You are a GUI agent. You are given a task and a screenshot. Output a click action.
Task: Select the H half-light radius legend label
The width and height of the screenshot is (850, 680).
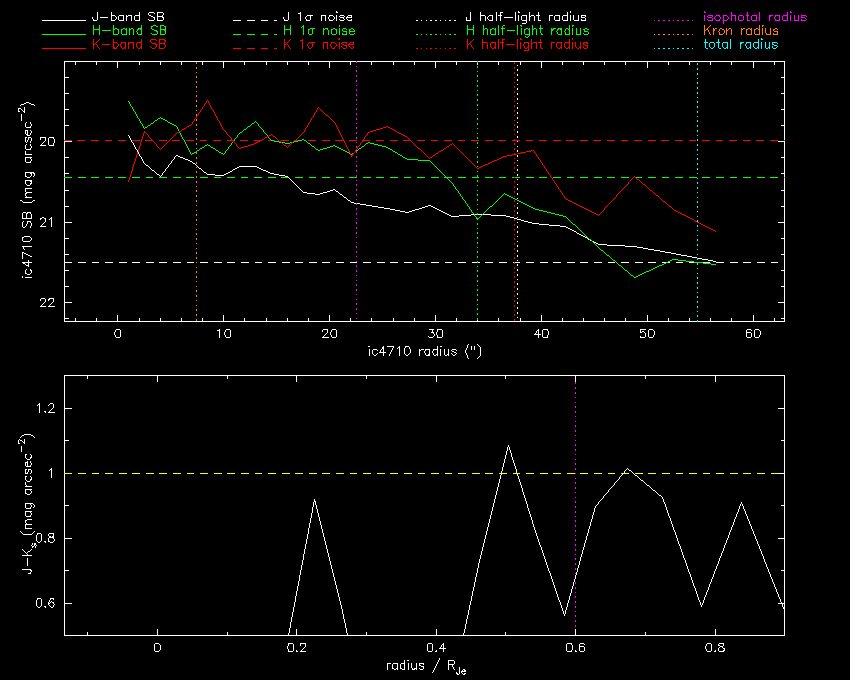click(x=527, y=32)
